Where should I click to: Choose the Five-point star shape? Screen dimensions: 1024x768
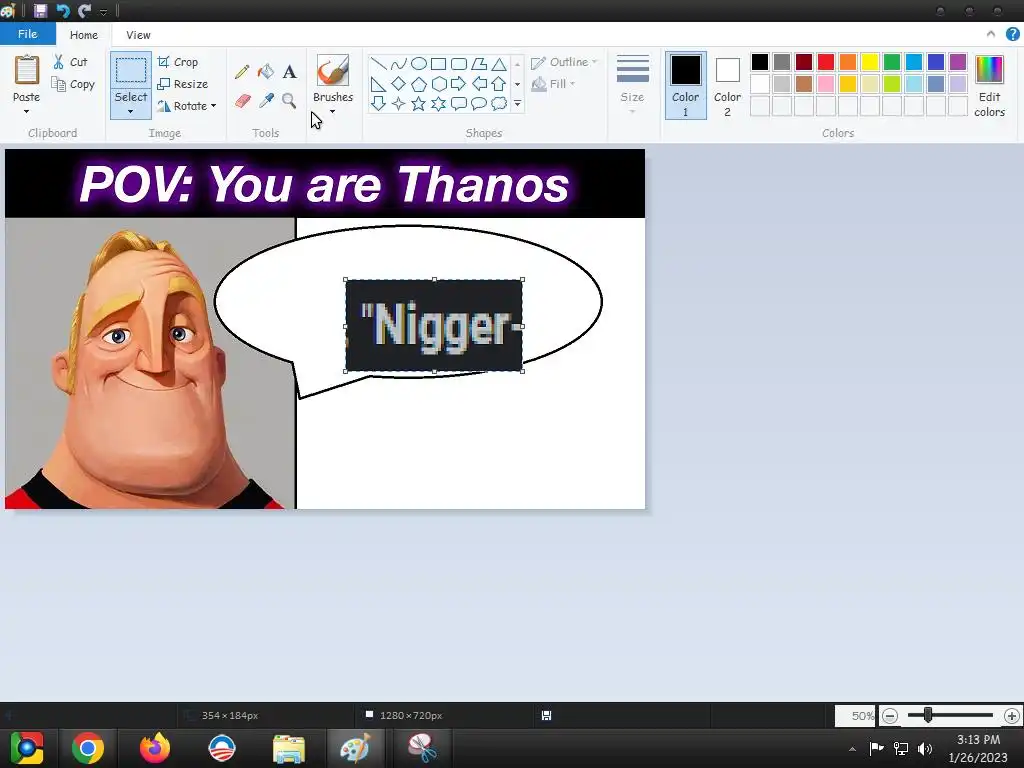coord(419,104)
